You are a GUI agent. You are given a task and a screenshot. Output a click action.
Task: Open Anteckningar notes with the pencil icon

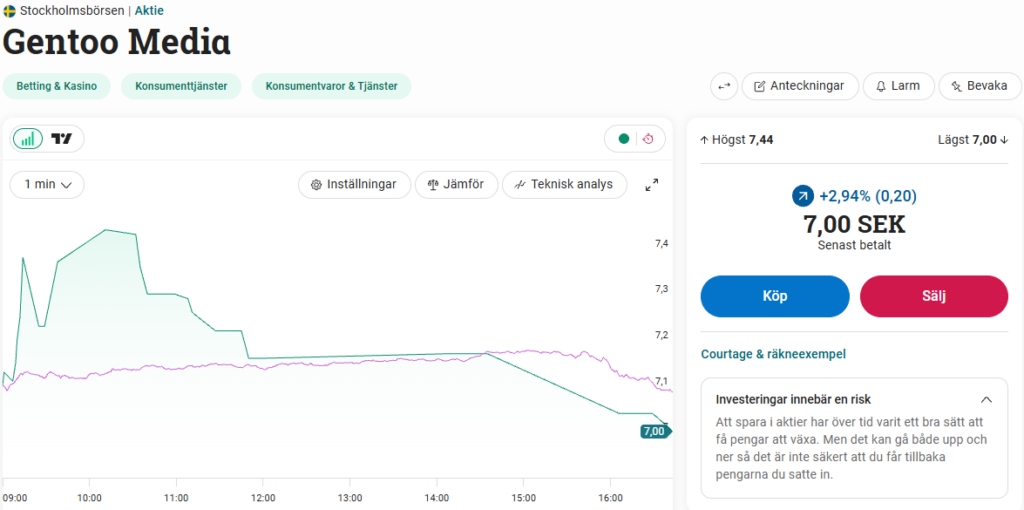(x=798, y=86)
